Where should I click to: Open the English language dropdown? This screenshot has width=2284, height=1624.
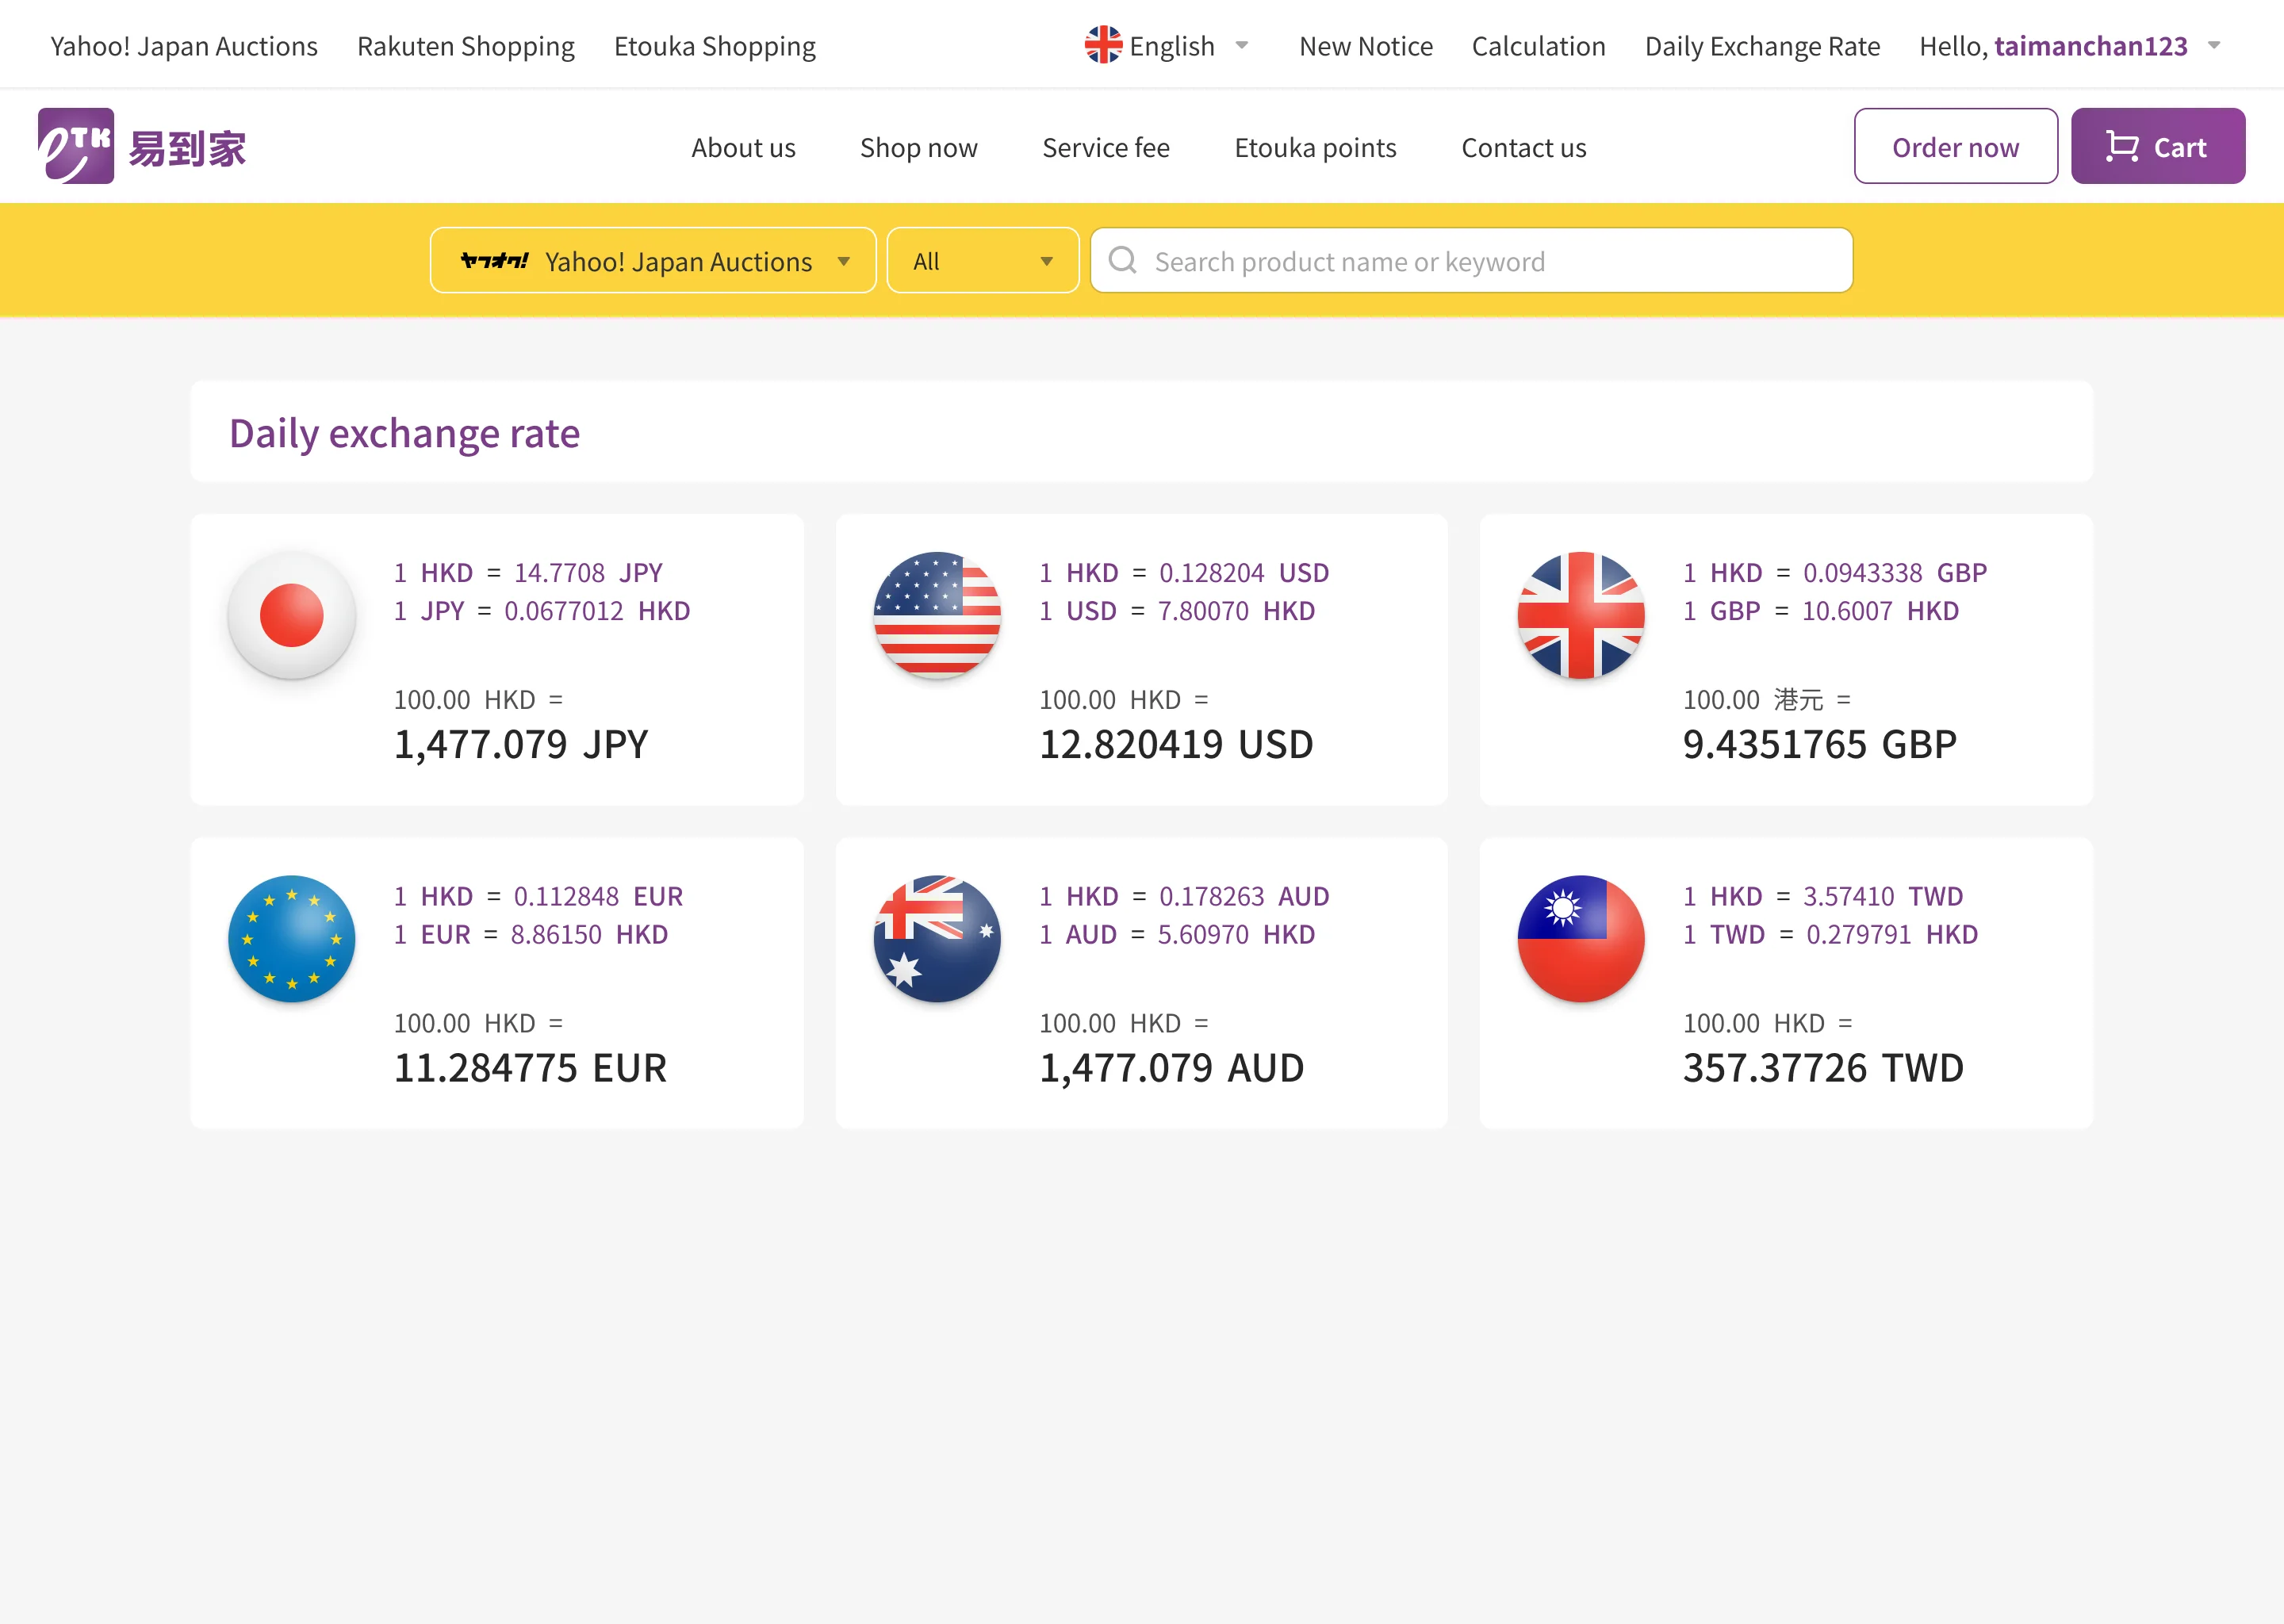tap(1167, 46)
